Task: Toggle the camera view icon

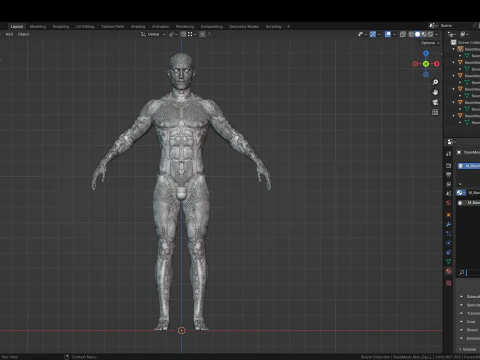Action: coord(435,102)
